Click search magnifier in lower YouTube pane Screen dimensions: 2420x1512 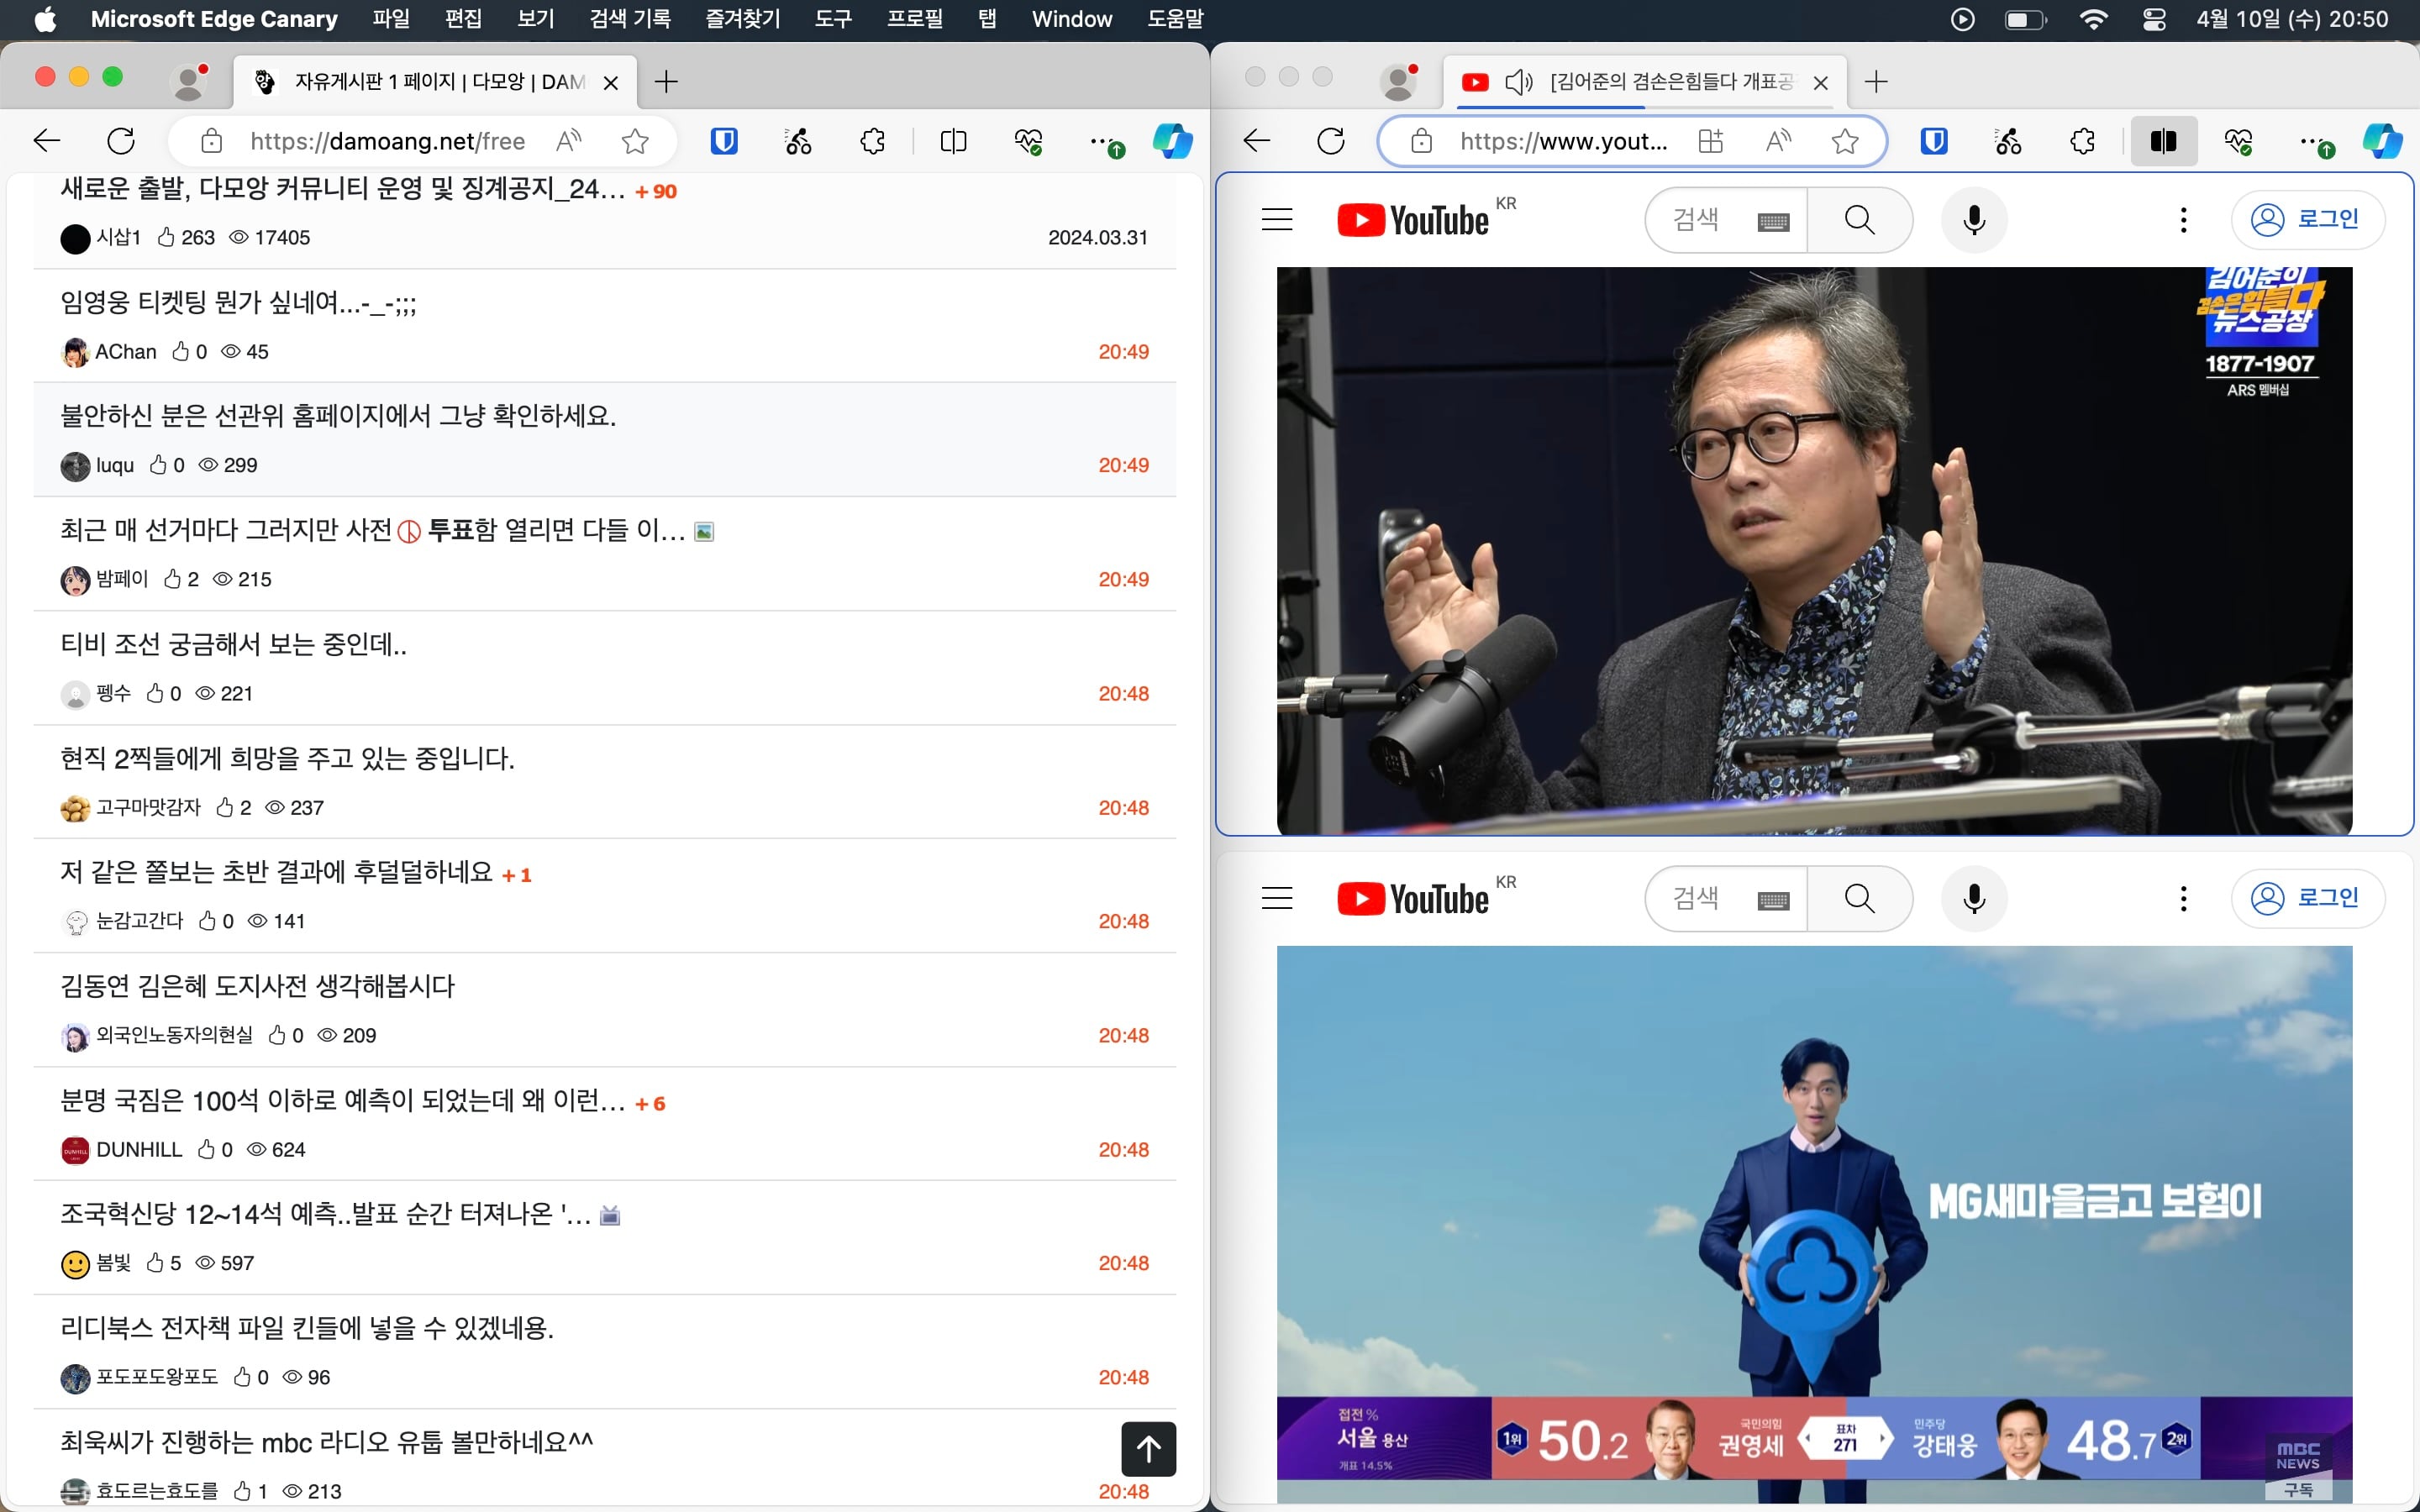[x=1860, y=898]
